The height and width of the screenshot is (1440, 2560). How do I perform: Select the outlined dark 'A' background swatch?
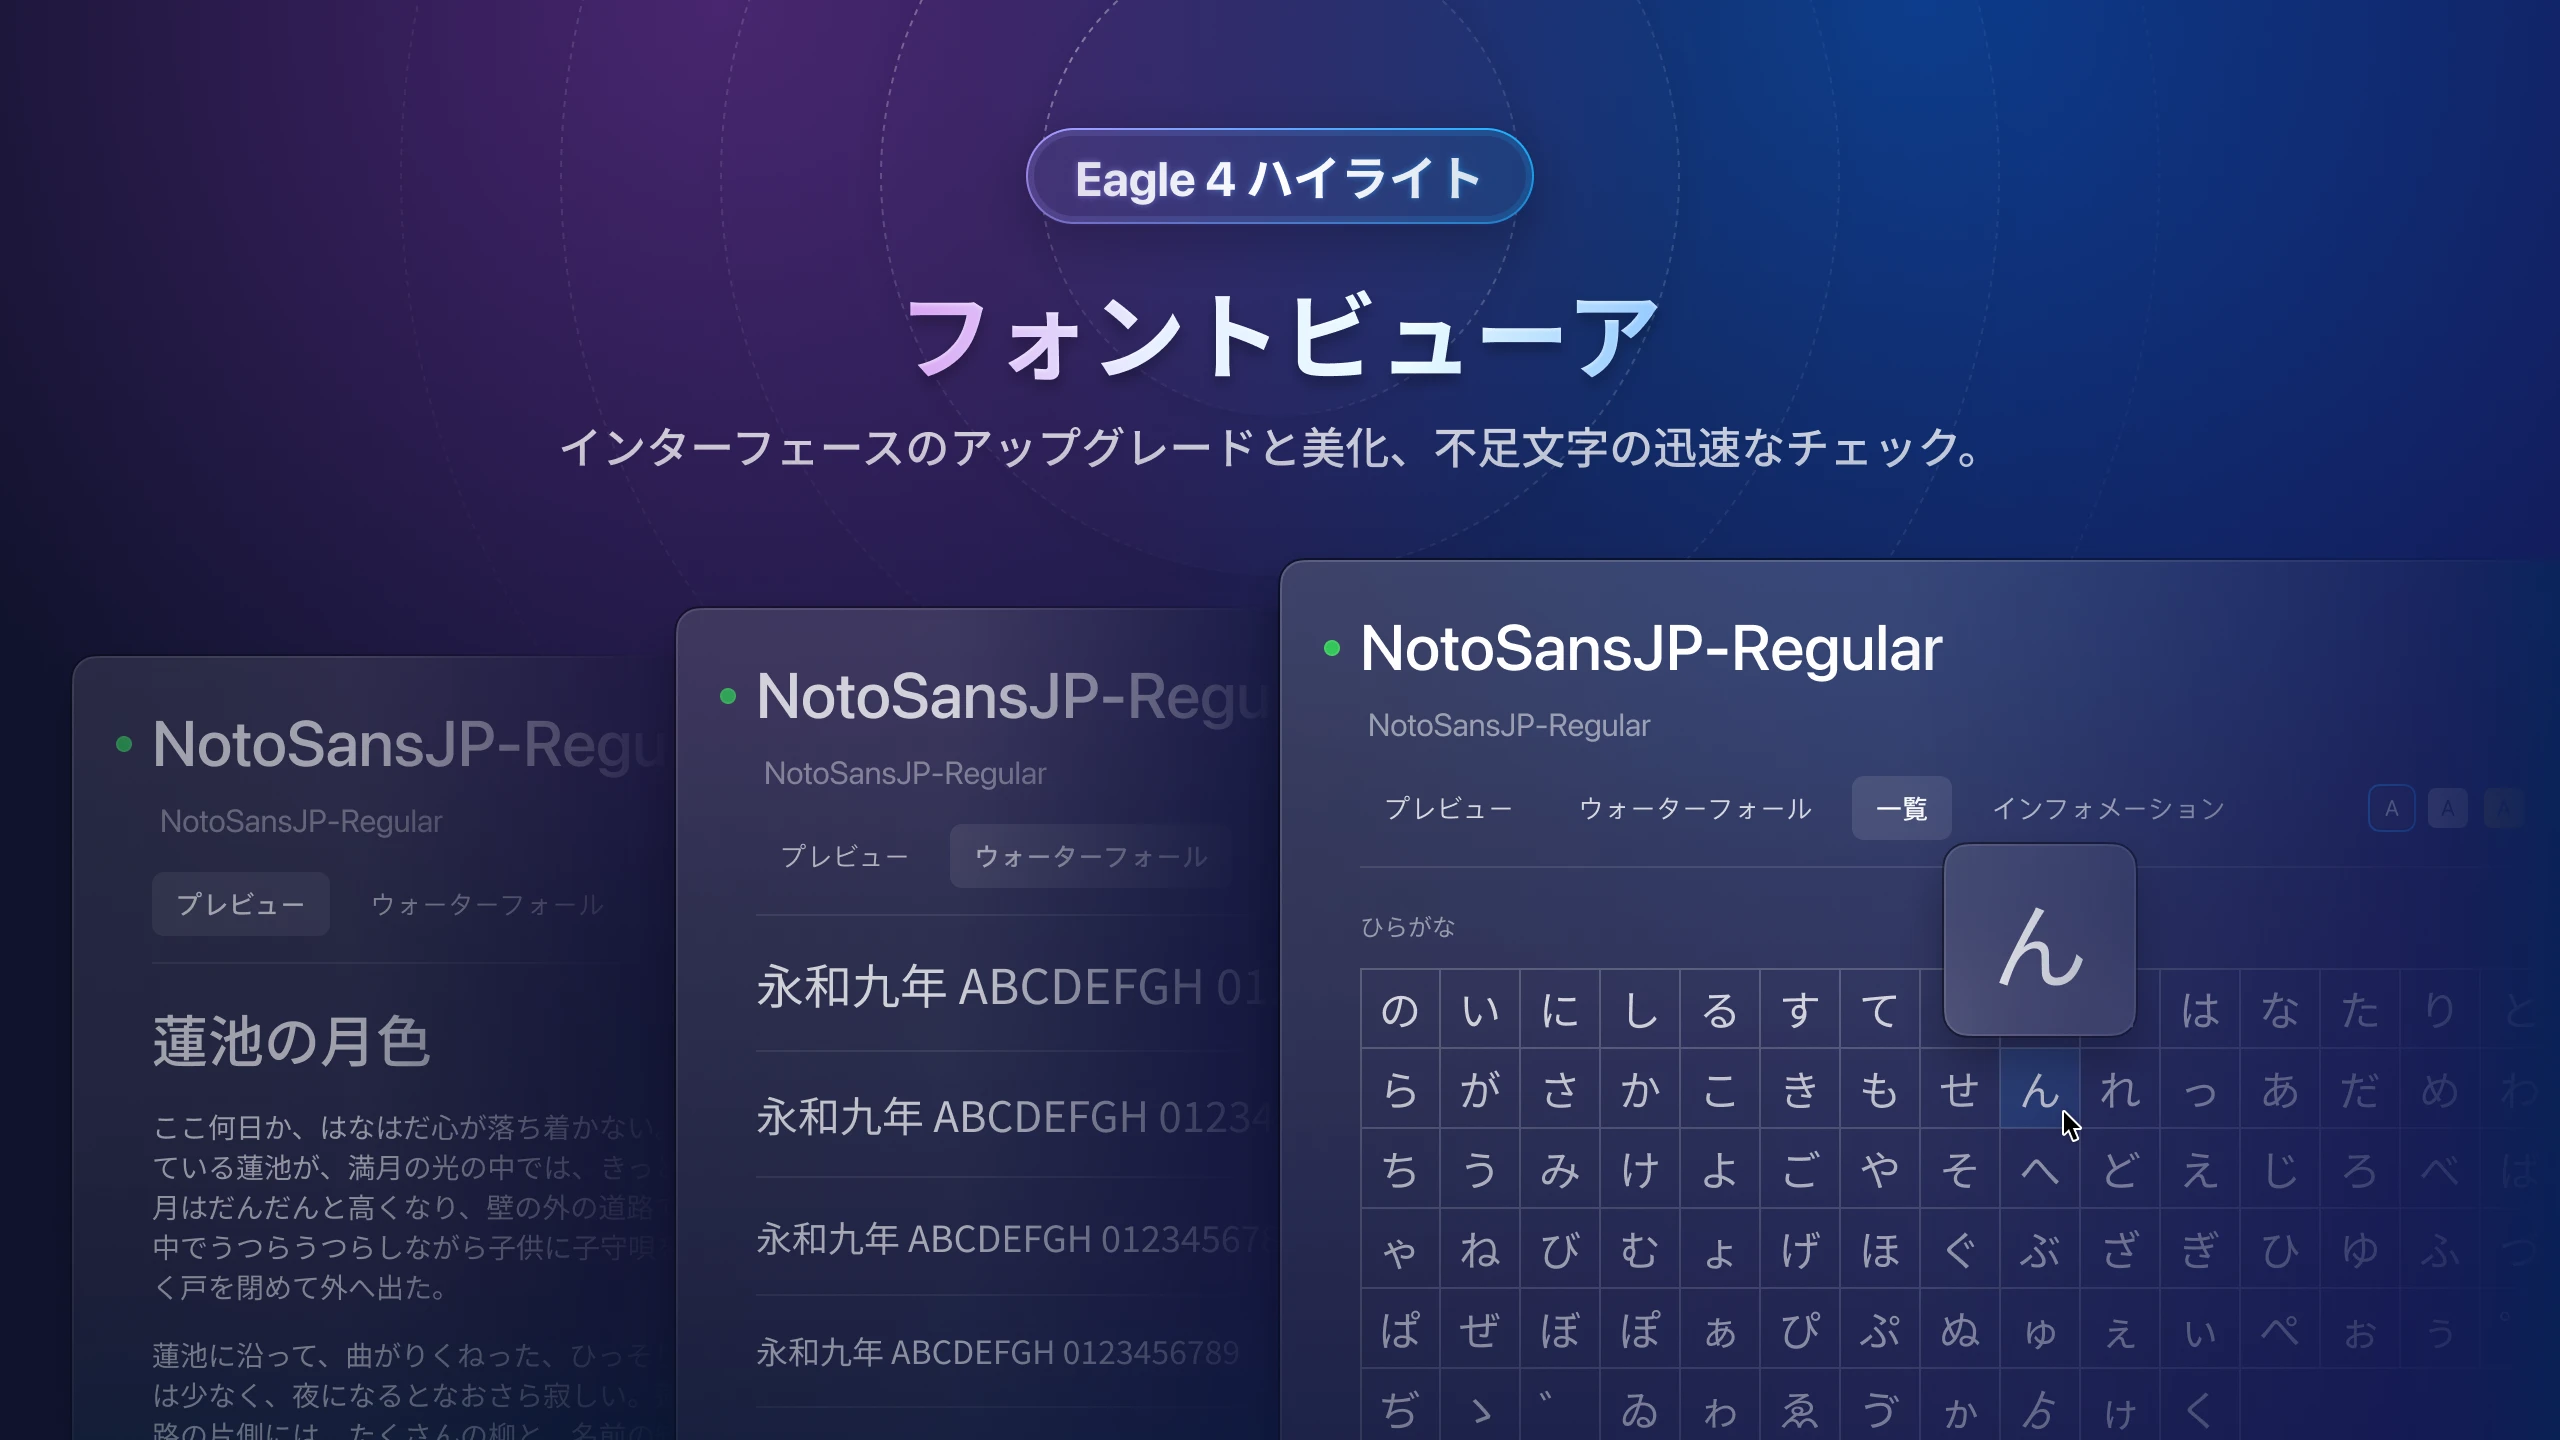[x=2391, y=808]
